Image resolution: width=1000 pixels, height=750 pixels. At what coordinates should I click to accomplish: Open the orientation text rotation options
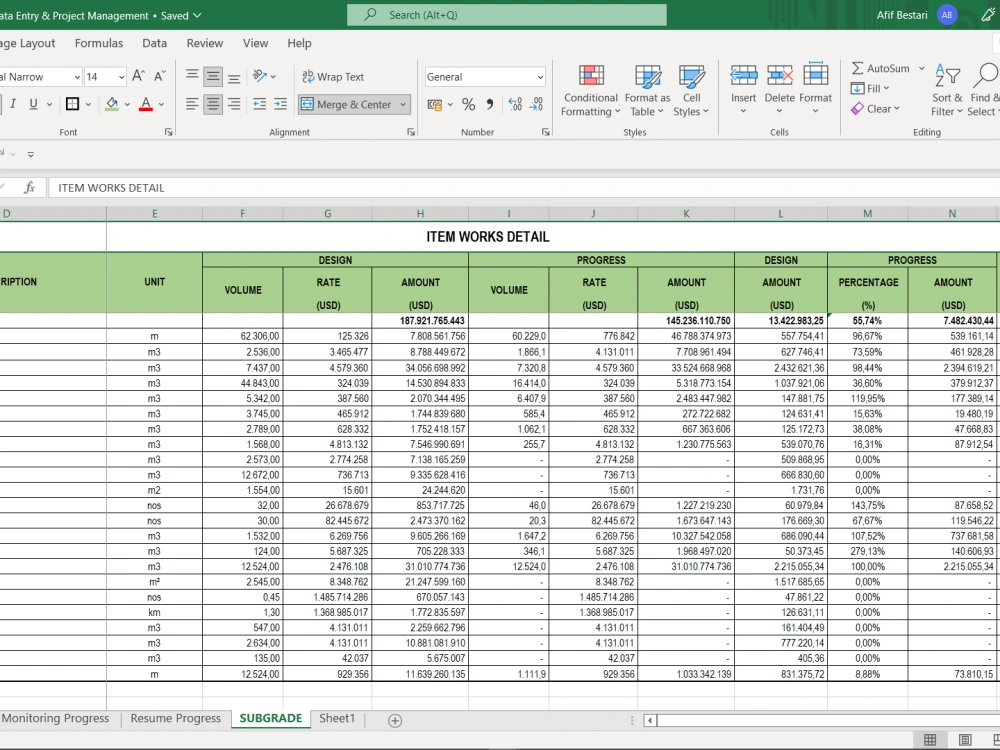pos(264,77)
